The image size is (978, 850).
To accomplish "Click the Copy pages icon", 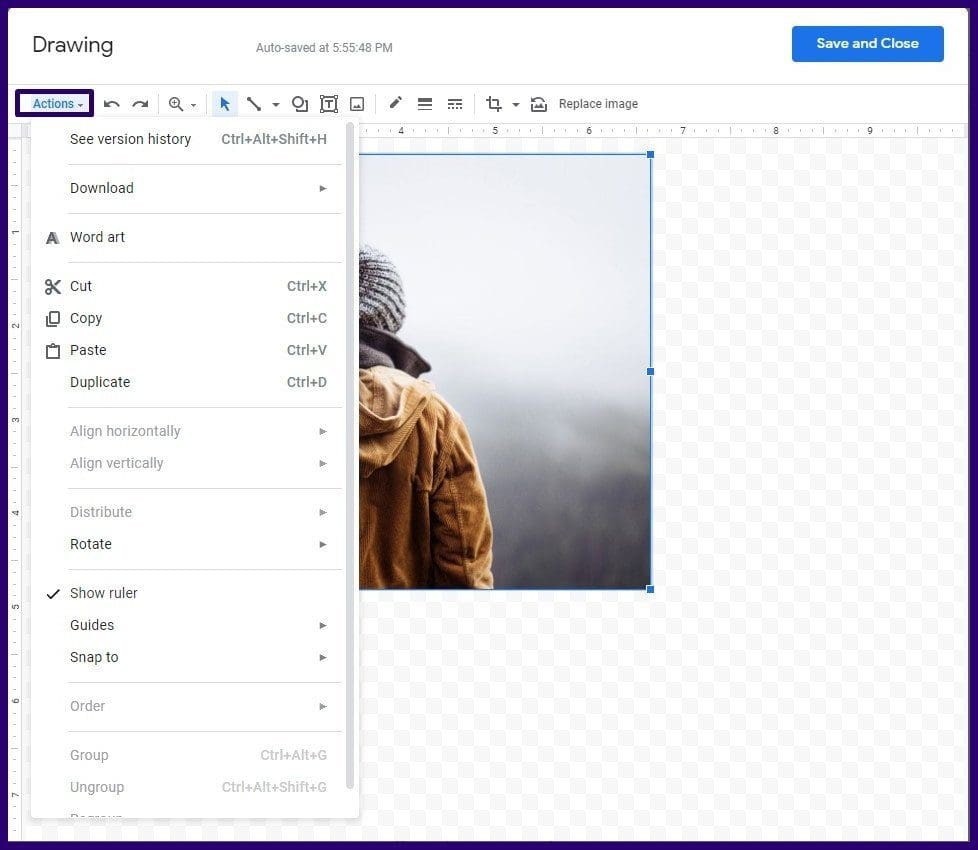I will [x=53, y=319].
